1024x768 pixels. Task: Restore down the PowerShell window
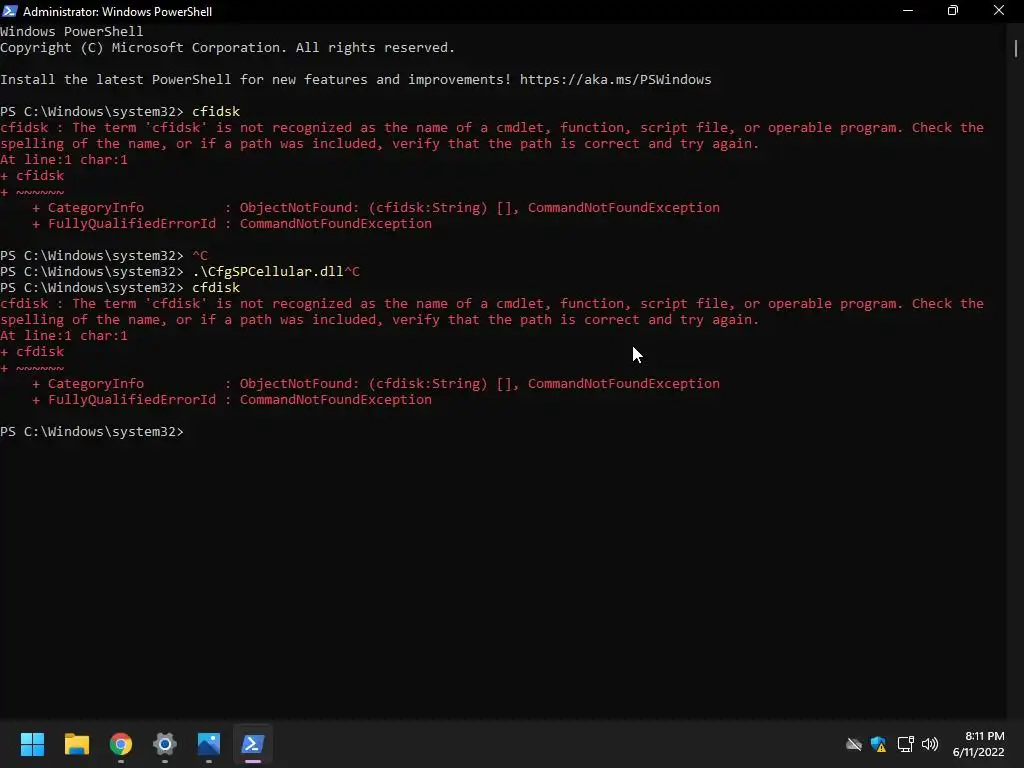click(953, 11)
